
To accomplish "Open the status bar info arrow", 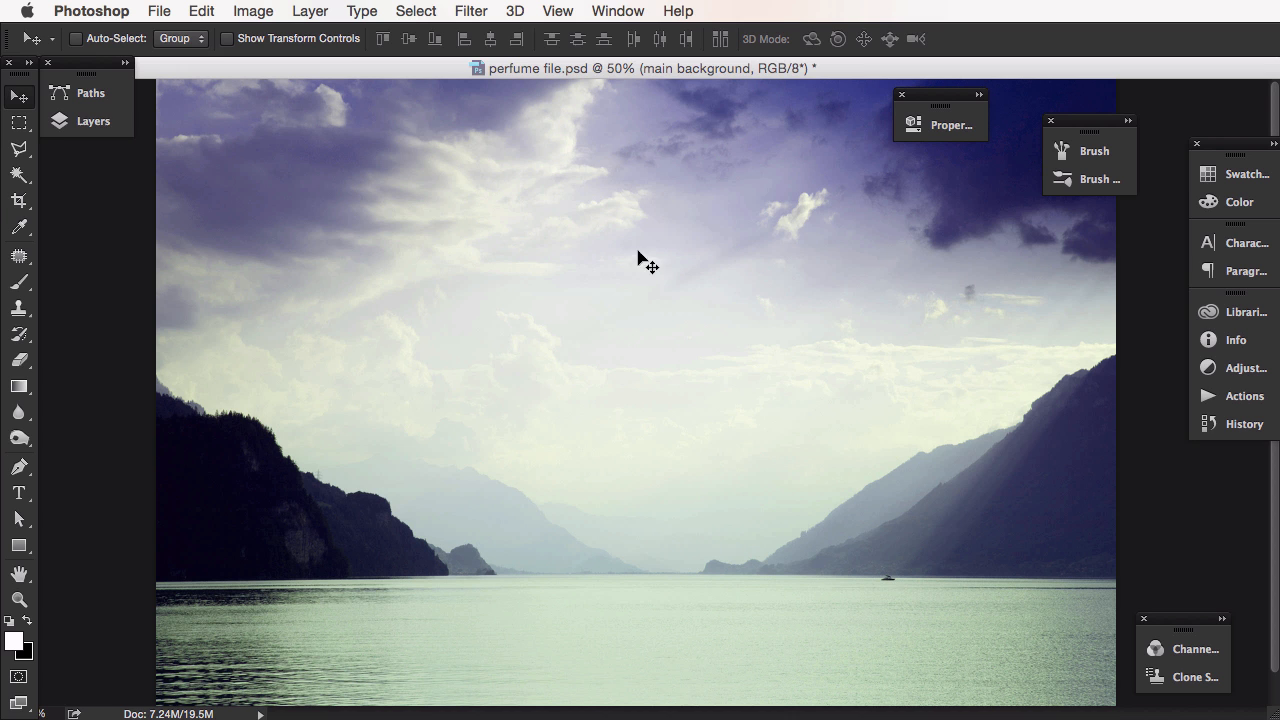I will point(261,714).
